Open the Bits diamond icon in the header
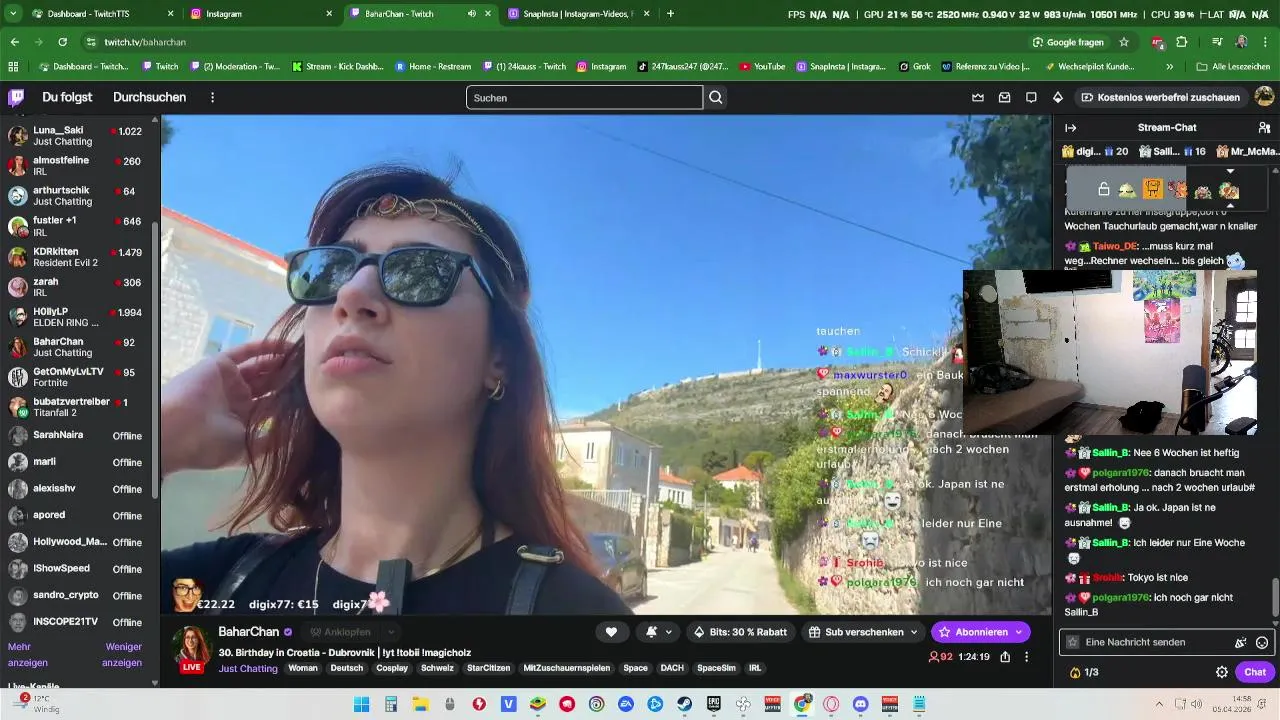The width and height of the screenshot is (1280, 720). pyautogui.click(x=1058, y=97)
